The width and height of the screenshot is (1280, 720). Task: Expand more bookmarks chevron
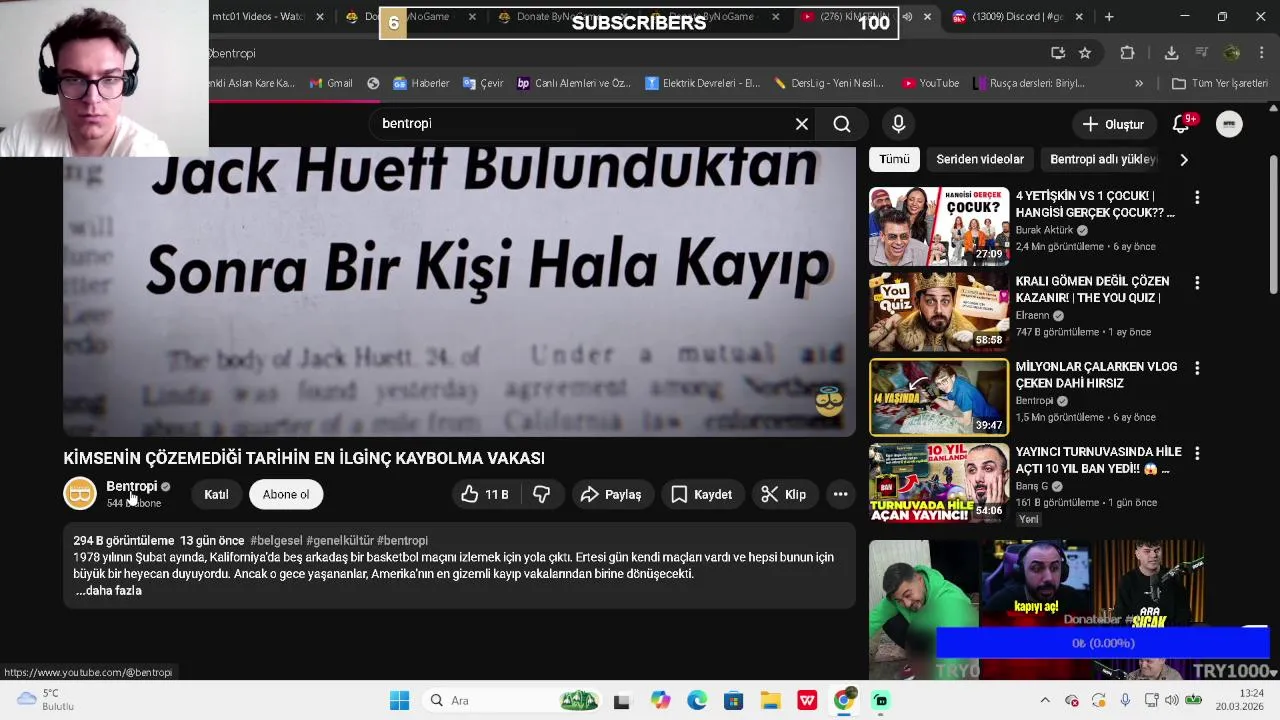[1138, 83]
